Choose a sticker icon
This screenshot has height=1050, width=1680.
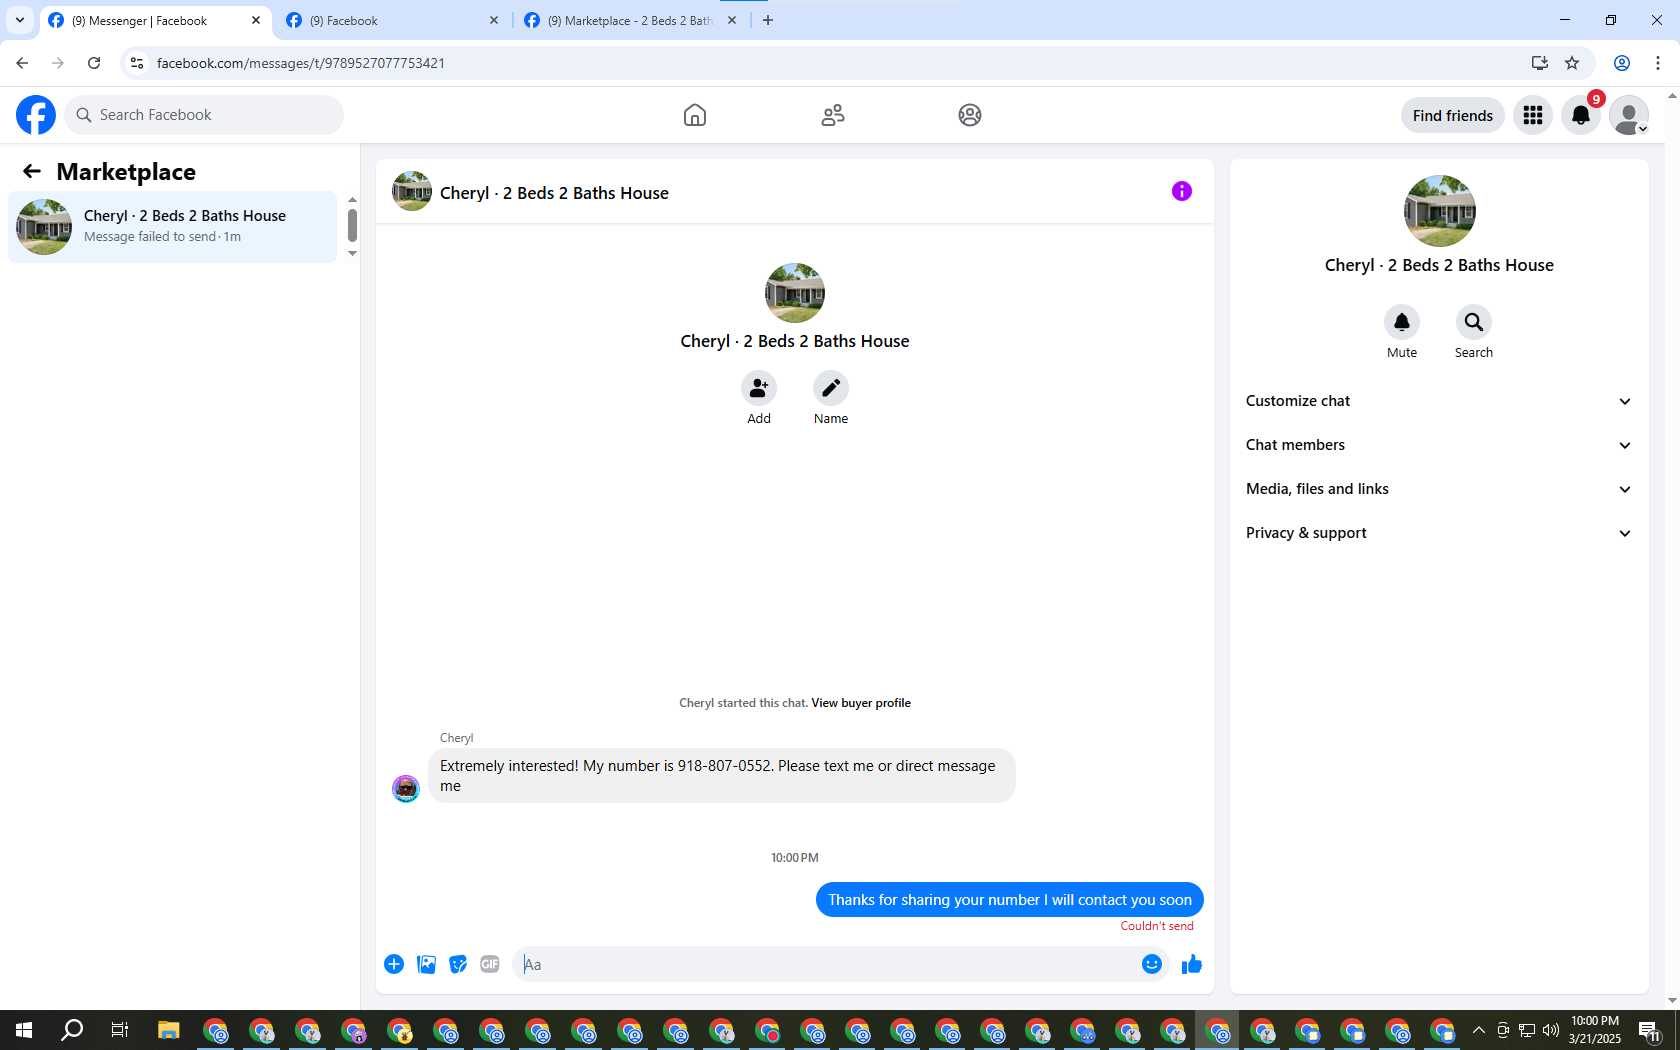458,964
